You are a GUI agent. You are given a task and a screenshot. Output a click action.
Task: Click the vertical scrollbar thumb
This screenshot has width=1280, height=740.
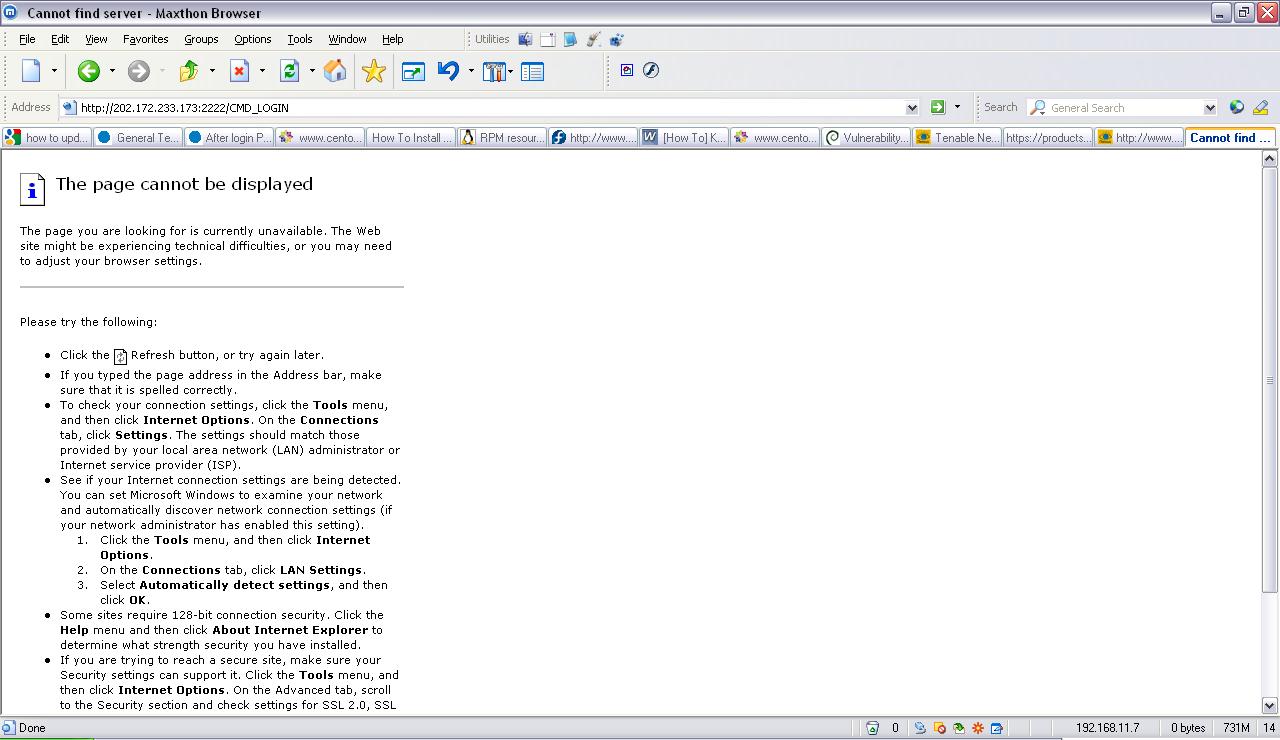pyautogui.click(x=1270, y=380)
